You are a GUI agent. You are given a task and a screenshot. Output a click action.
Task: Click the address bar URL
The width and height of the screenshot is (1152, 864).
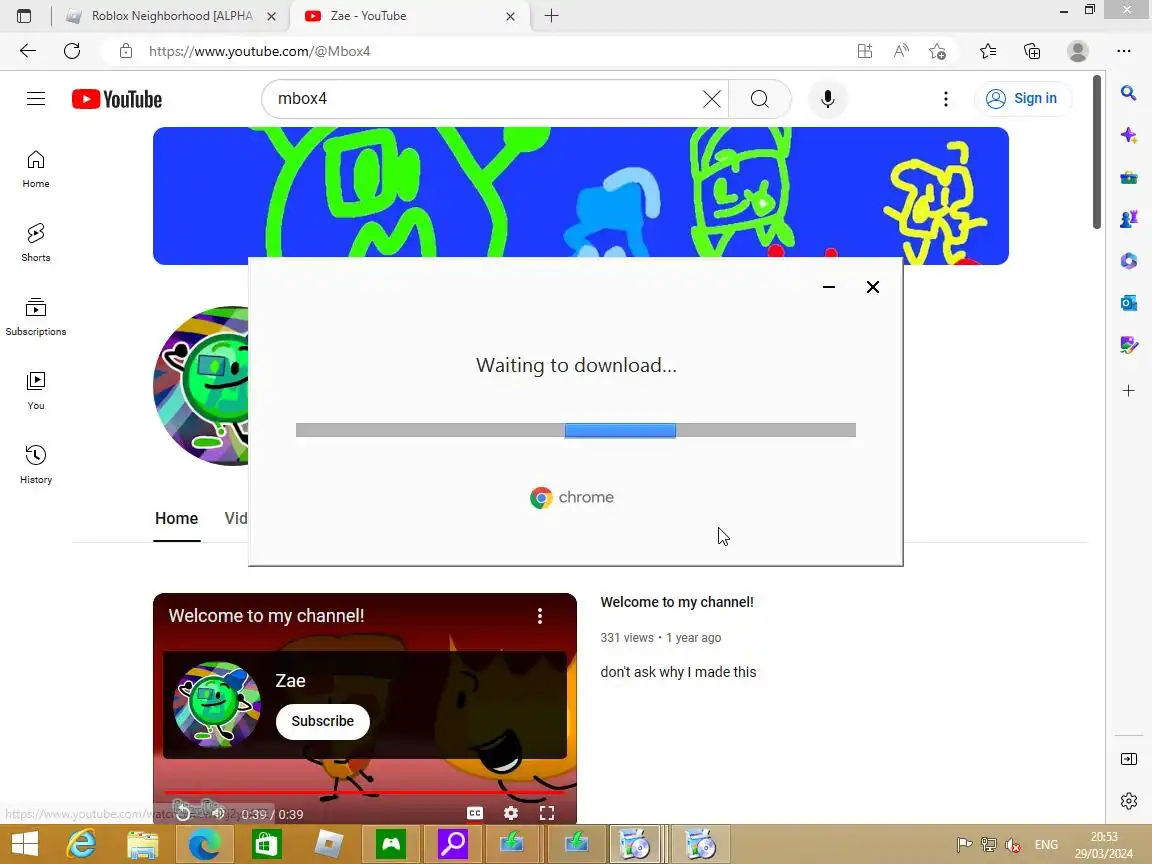pos(259,51)
